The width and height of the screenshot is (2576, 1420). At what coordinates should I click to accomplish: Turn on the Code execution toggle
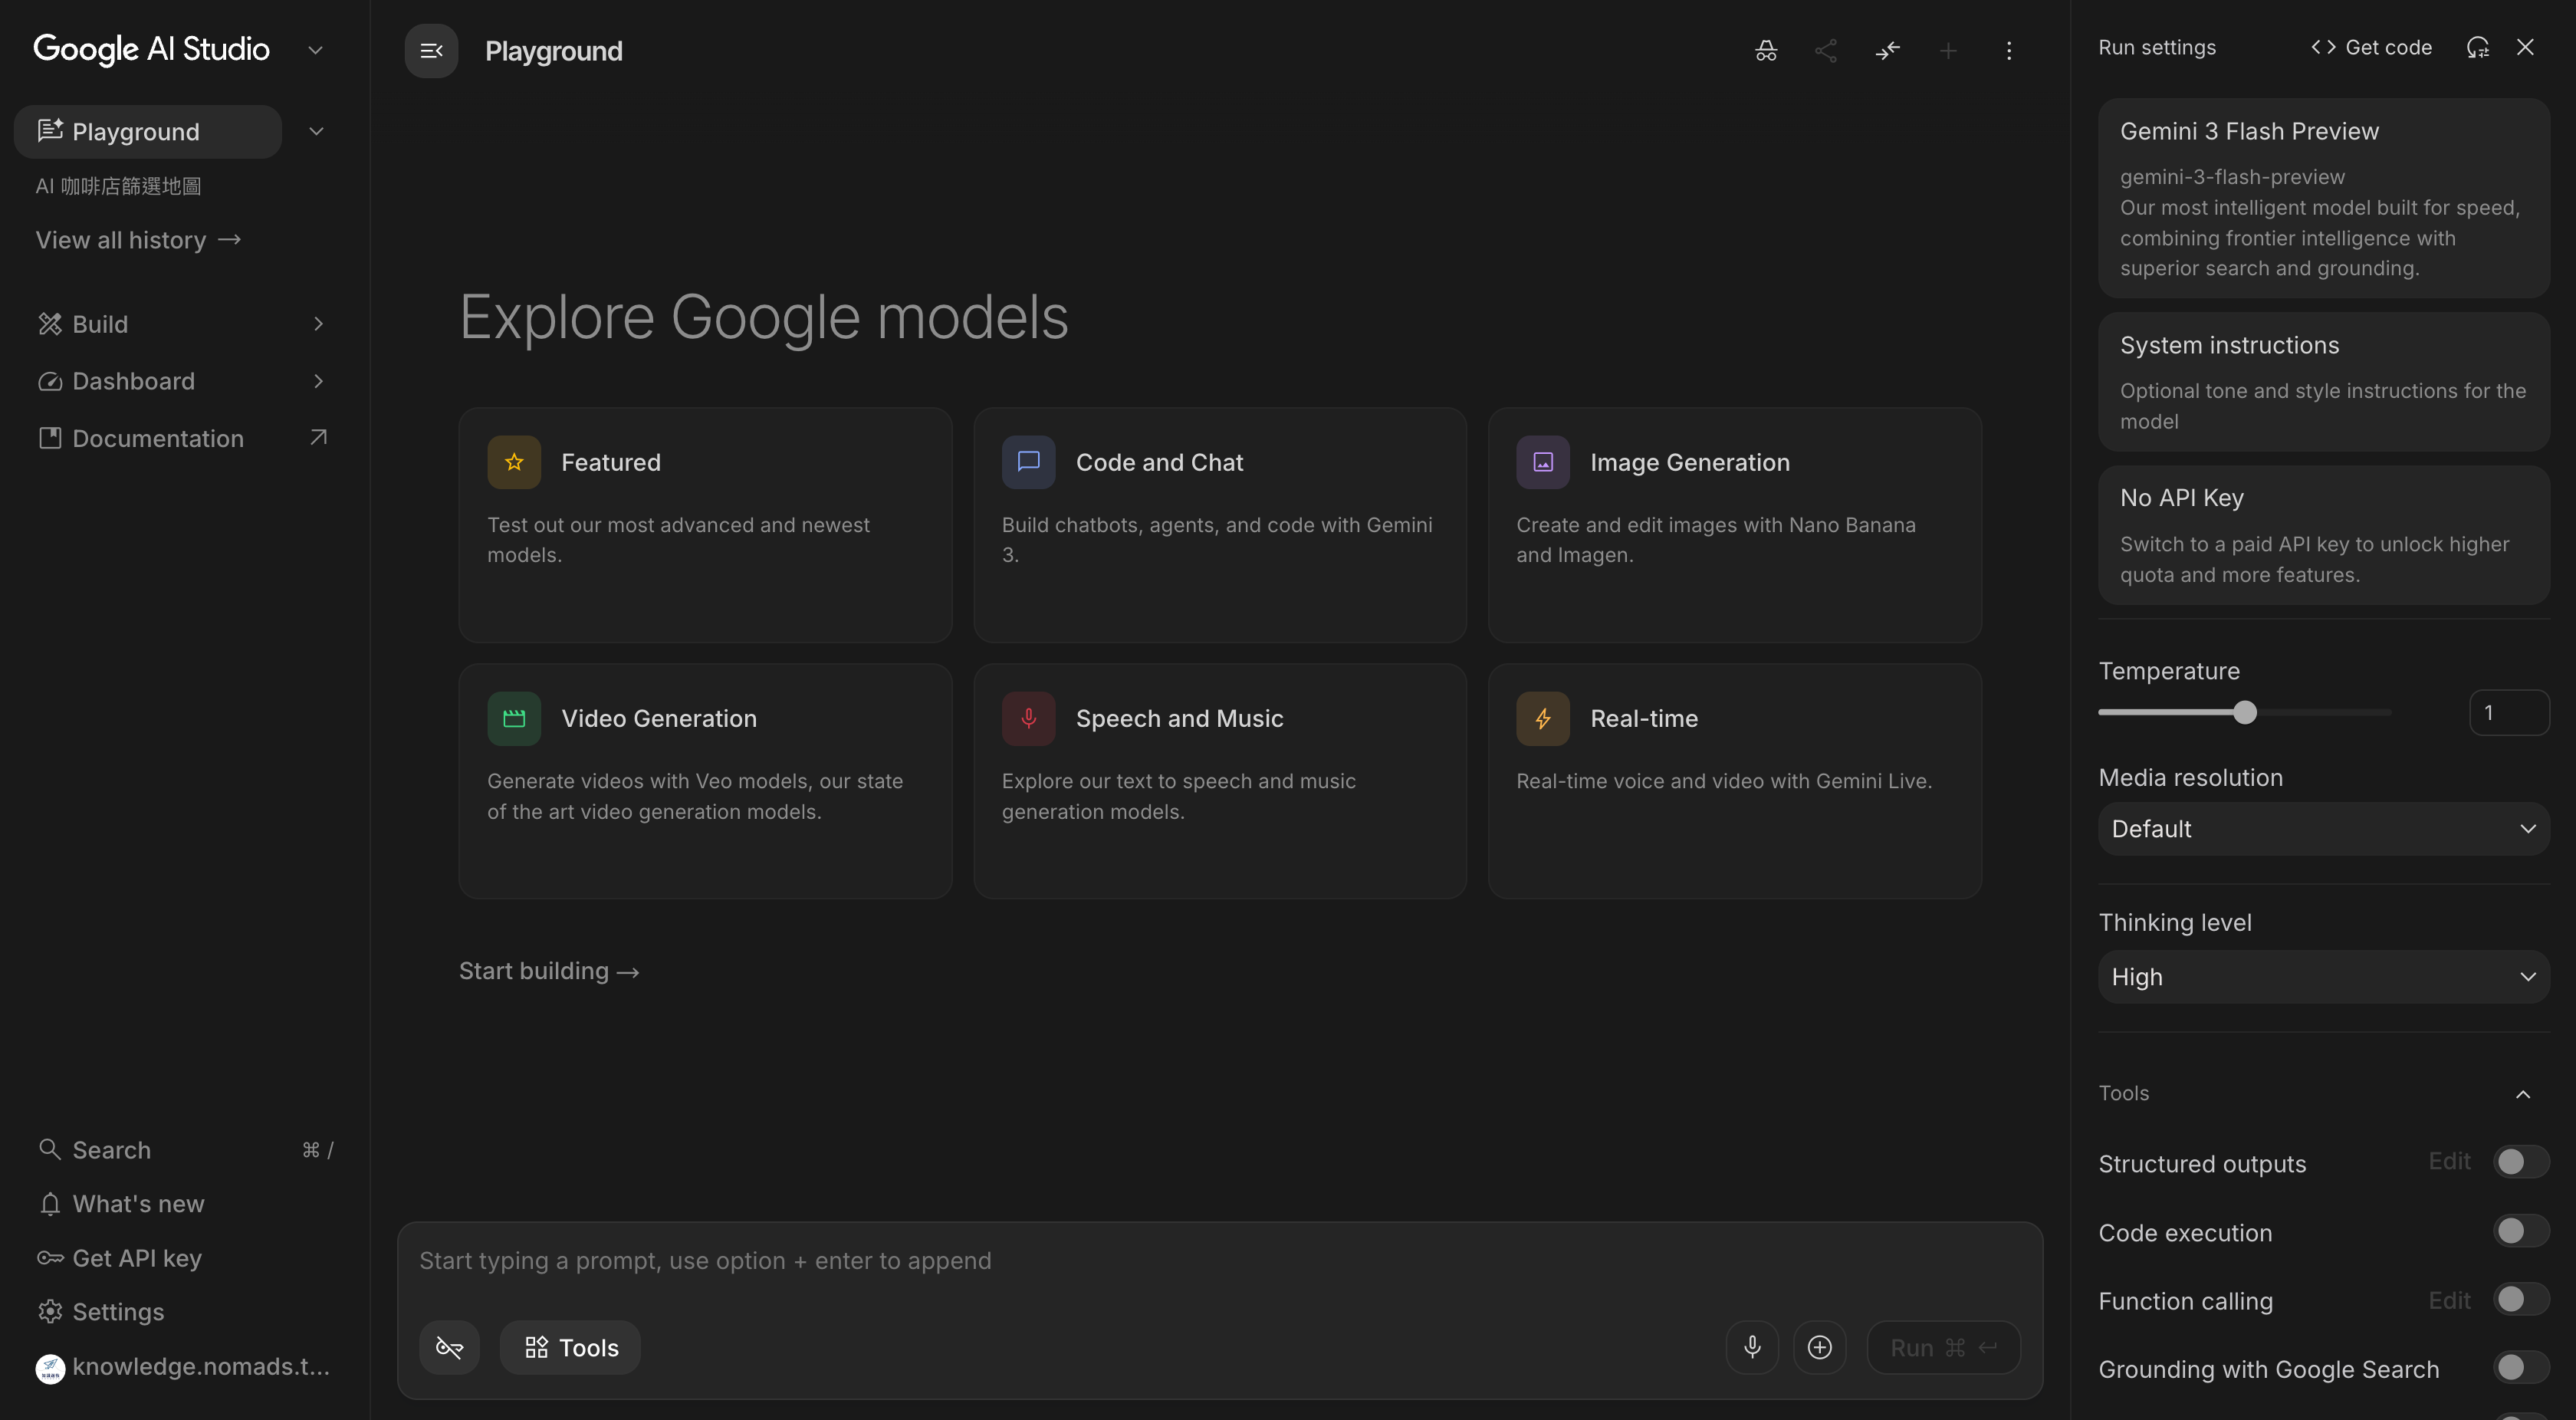[x=2519, y=1231]
